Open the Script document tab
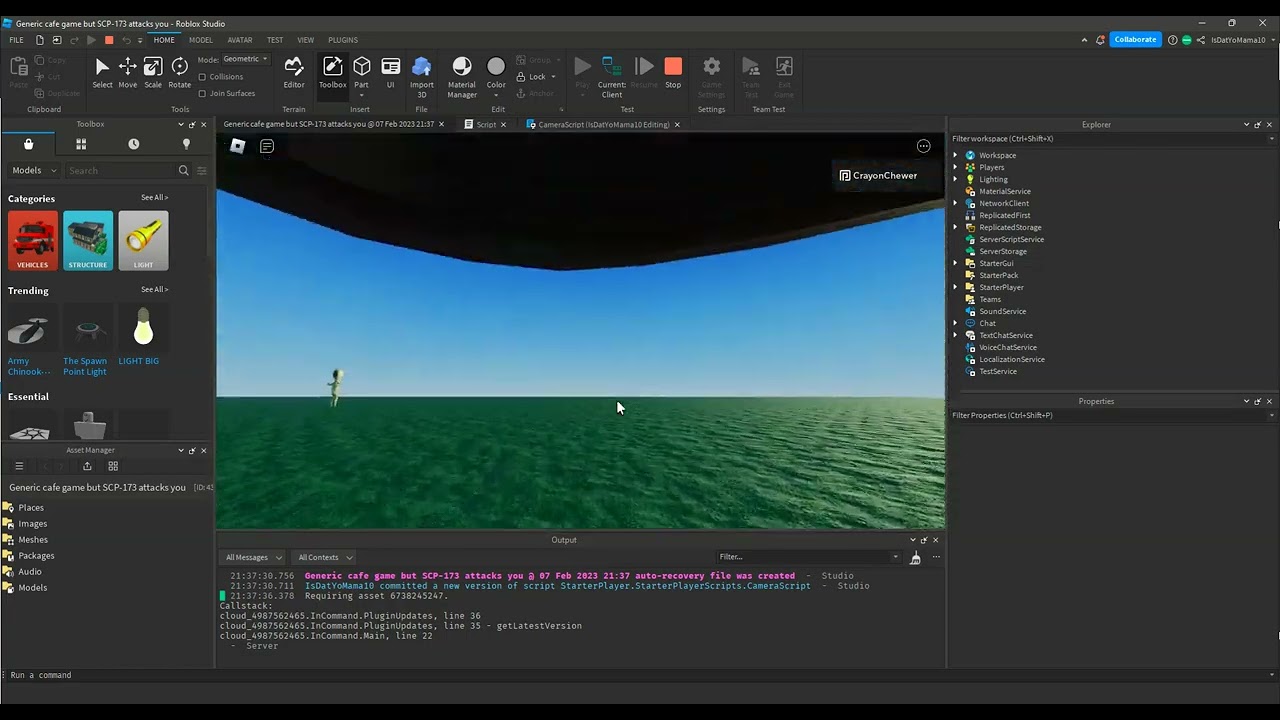Viewport: 1280px width, 720px height. click(x=486, y=125)
